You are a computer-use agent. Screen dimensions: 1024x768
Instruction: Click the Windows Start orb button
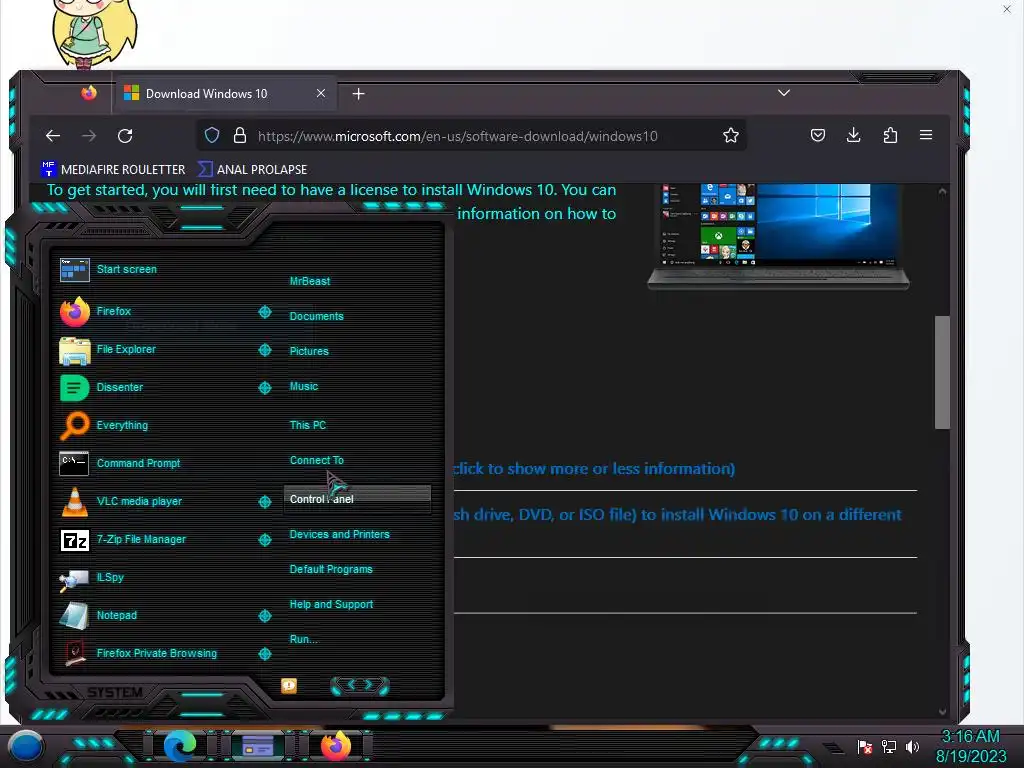click(x=26, y=746)
